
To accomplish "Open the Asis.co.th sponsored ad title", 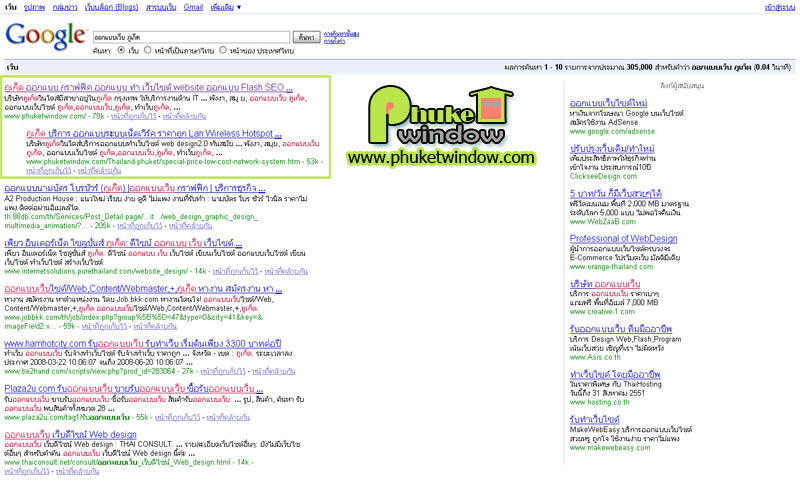I will pos(620,328).
